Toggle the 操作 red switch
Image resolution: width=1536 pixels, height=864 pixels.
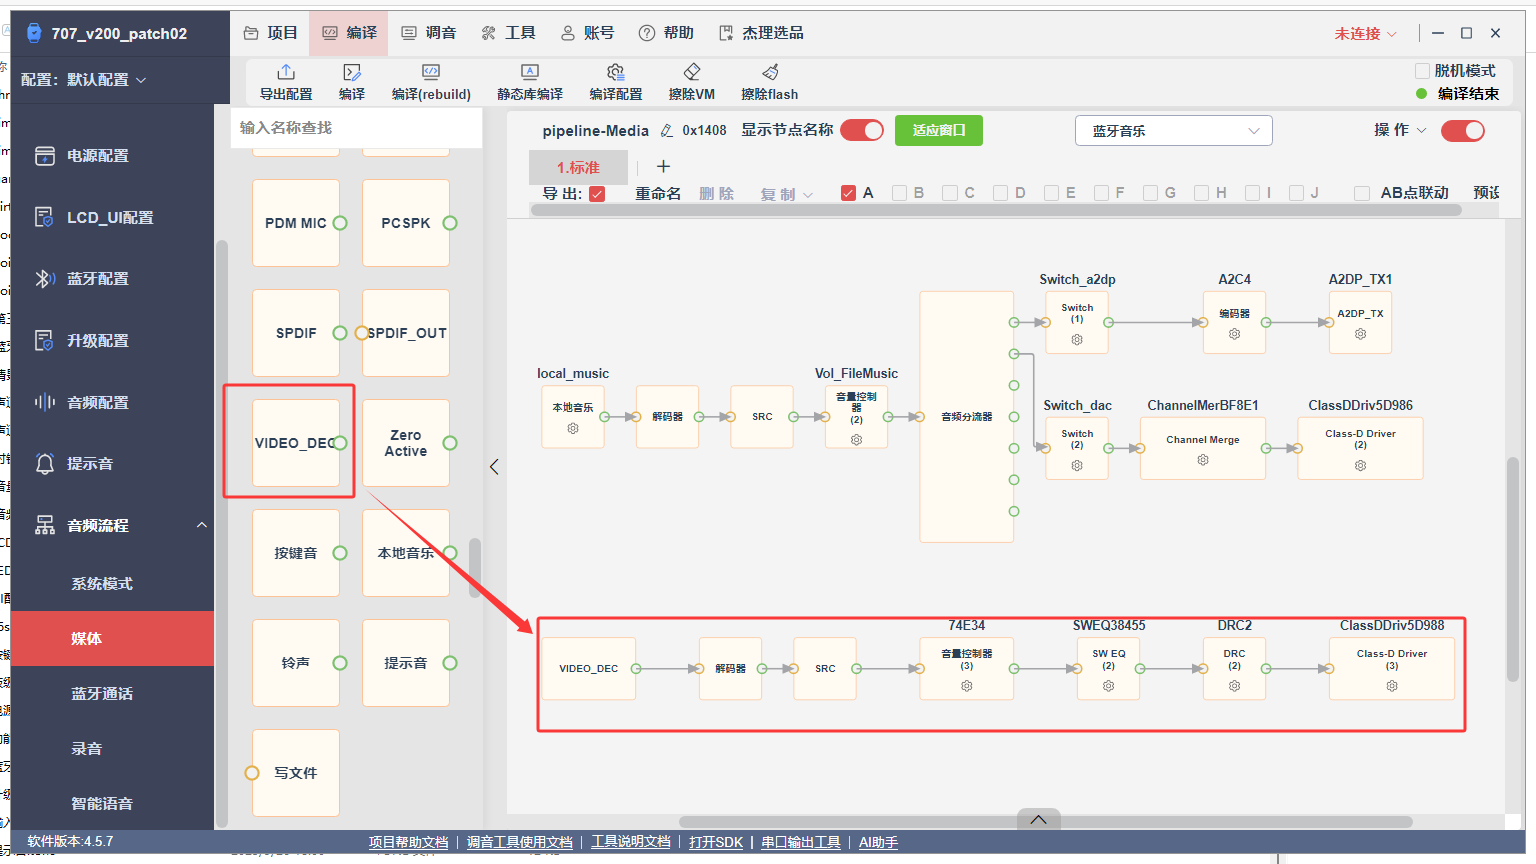pyautogui.click(x=1462, y=131)
